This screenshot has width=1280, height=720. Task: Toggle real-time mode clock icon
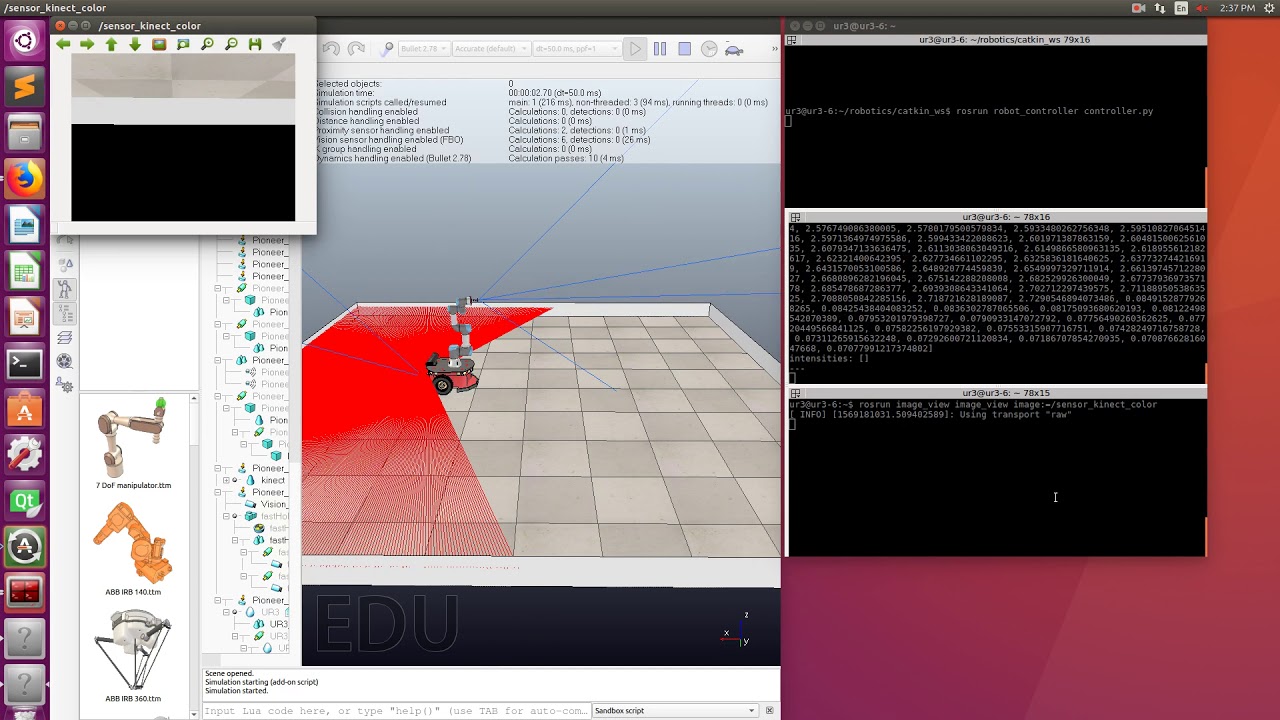click(709, 49)
